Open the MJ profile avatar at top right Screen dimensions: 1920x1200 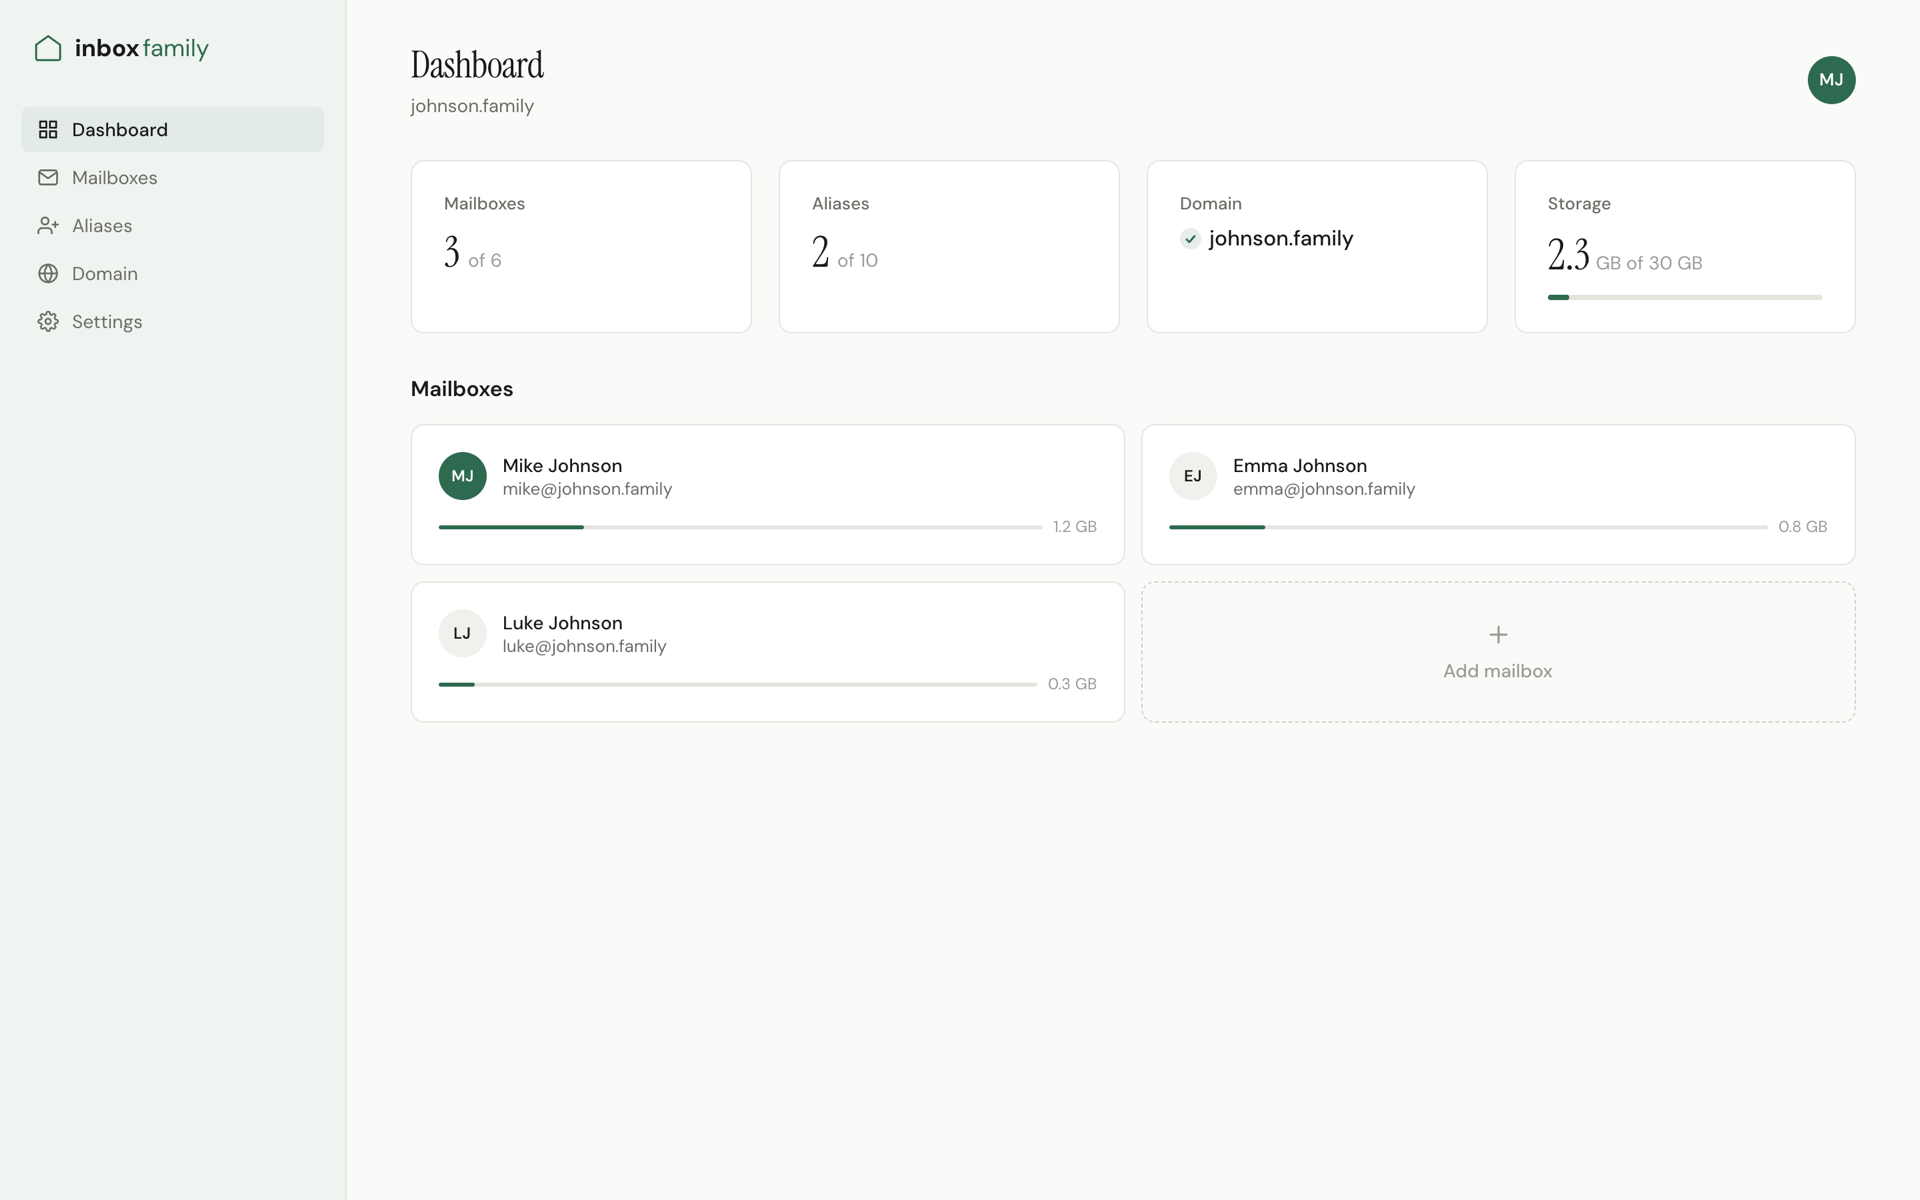(x=1831, y=80)
